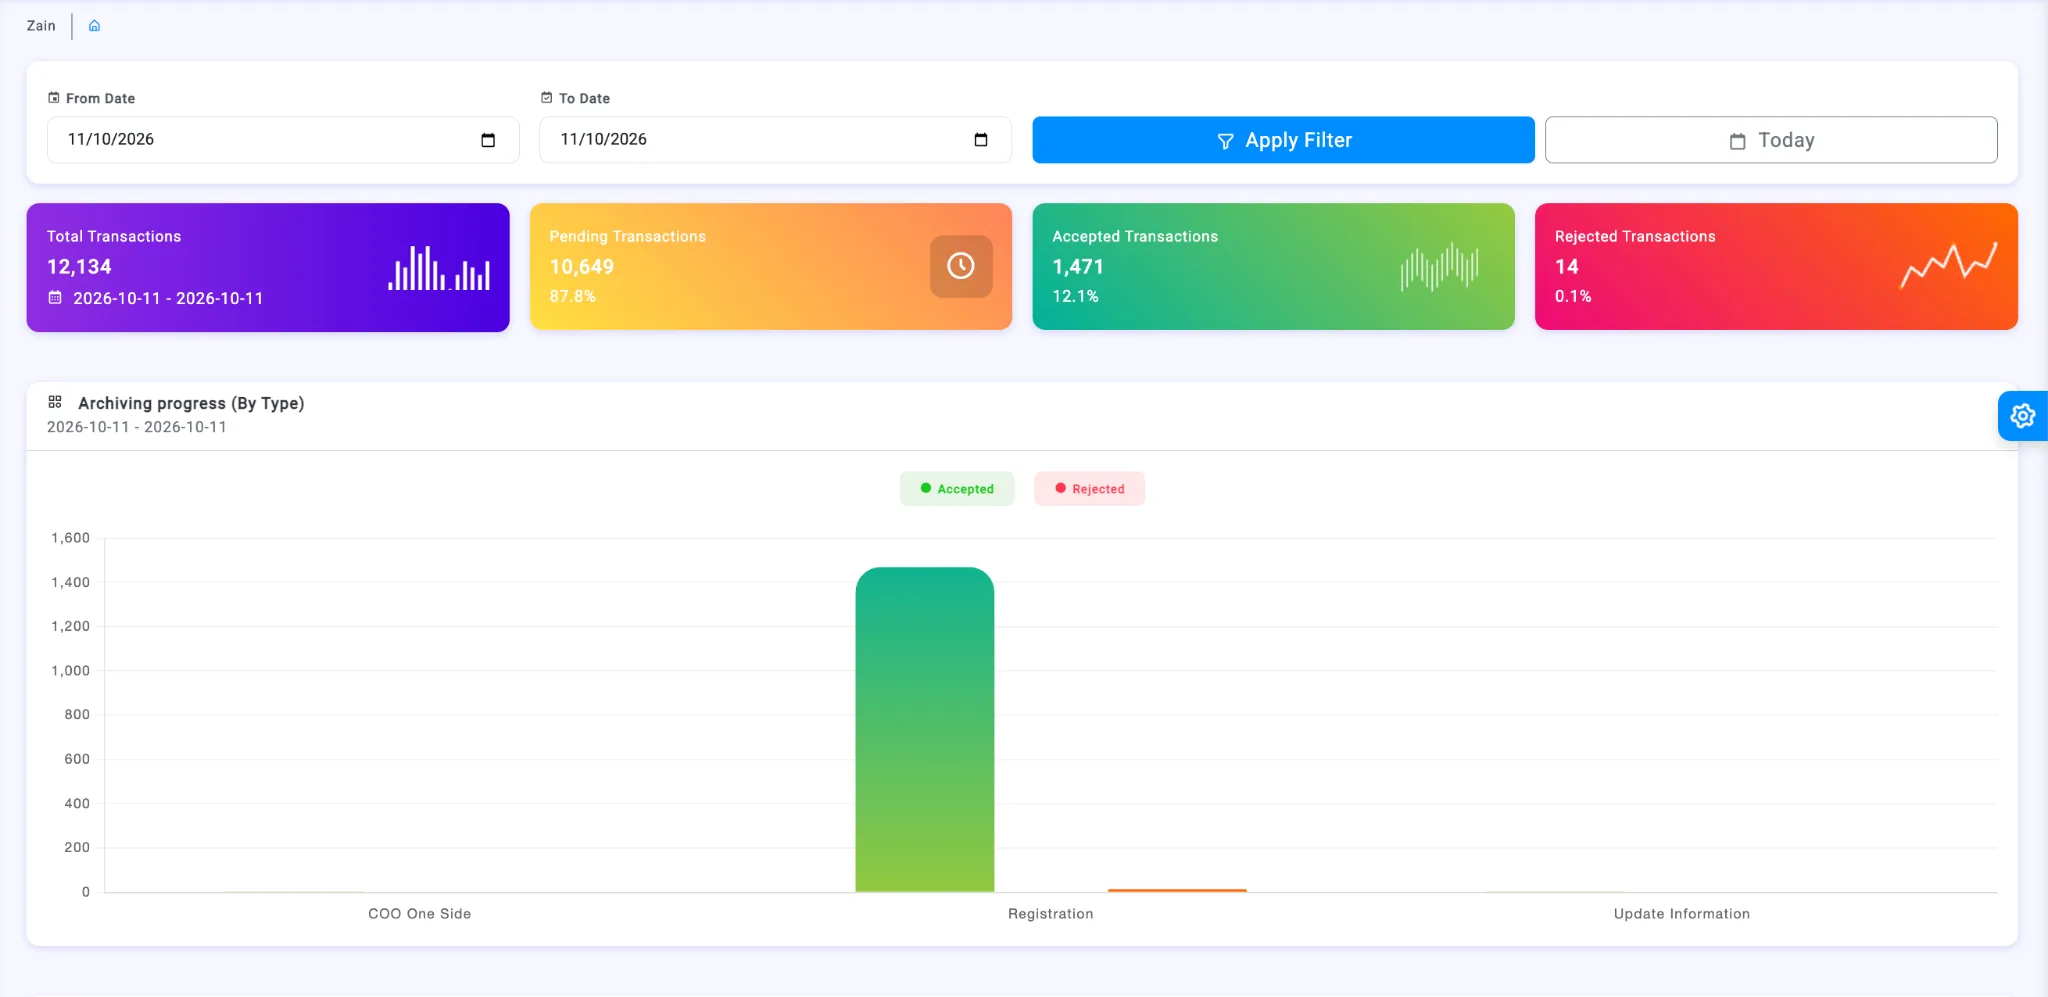Click the bar chart icon on Total Transactions card
2048x997 pixels.
439,268
